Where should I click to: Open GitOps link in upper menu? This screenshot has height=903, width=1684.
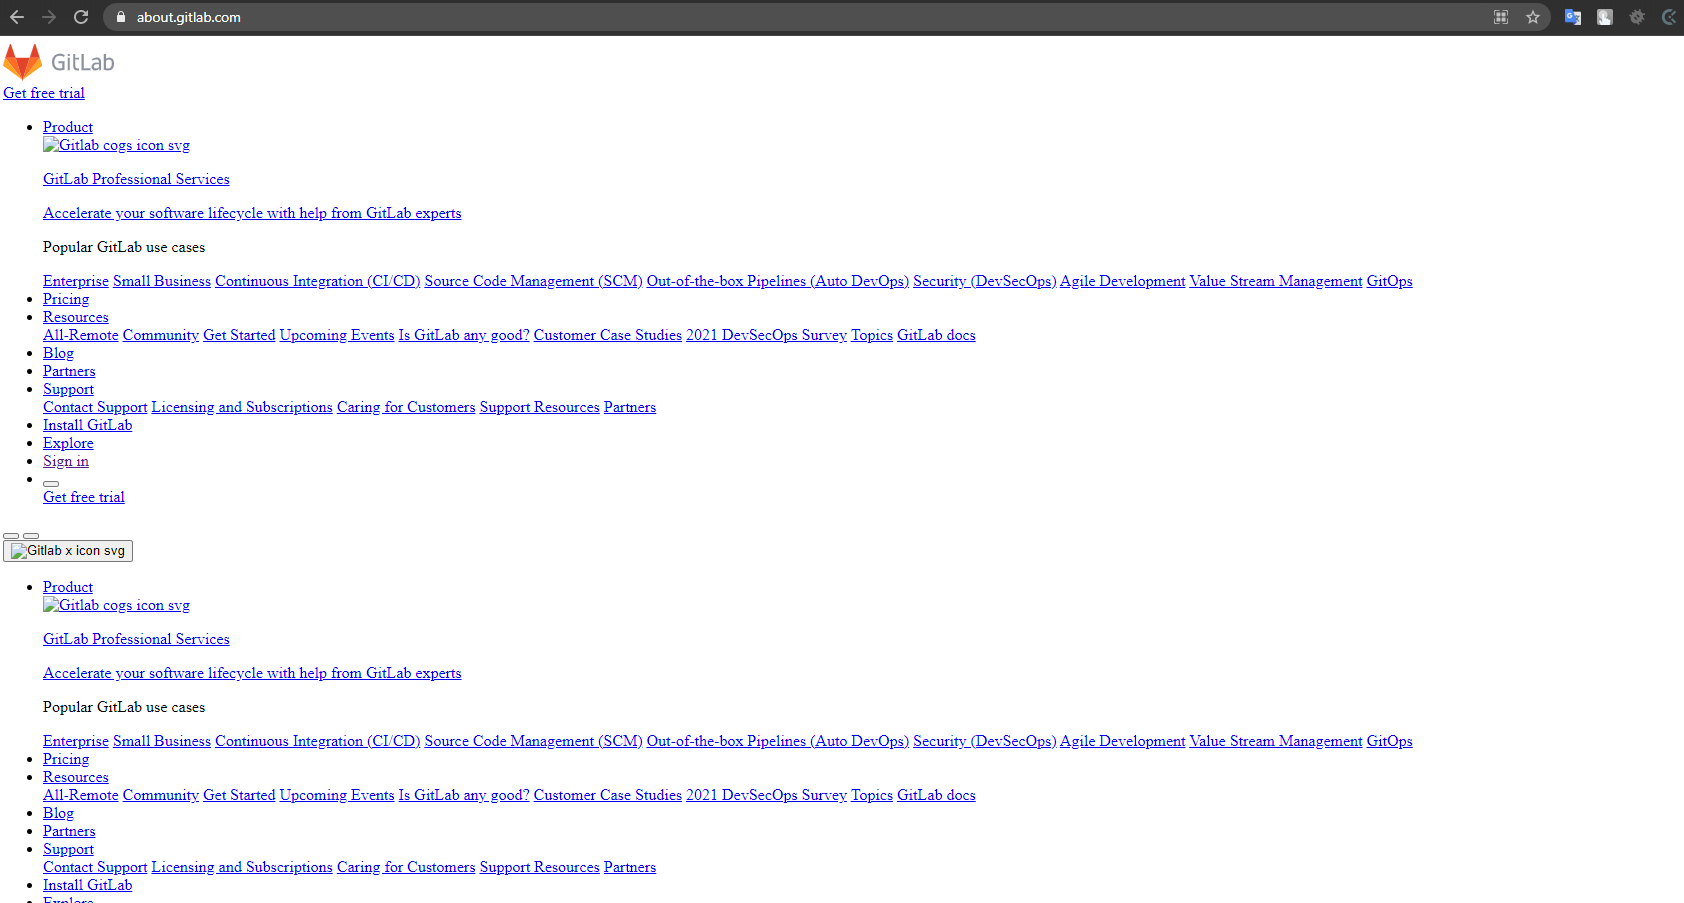click(x=1390, y=281)
